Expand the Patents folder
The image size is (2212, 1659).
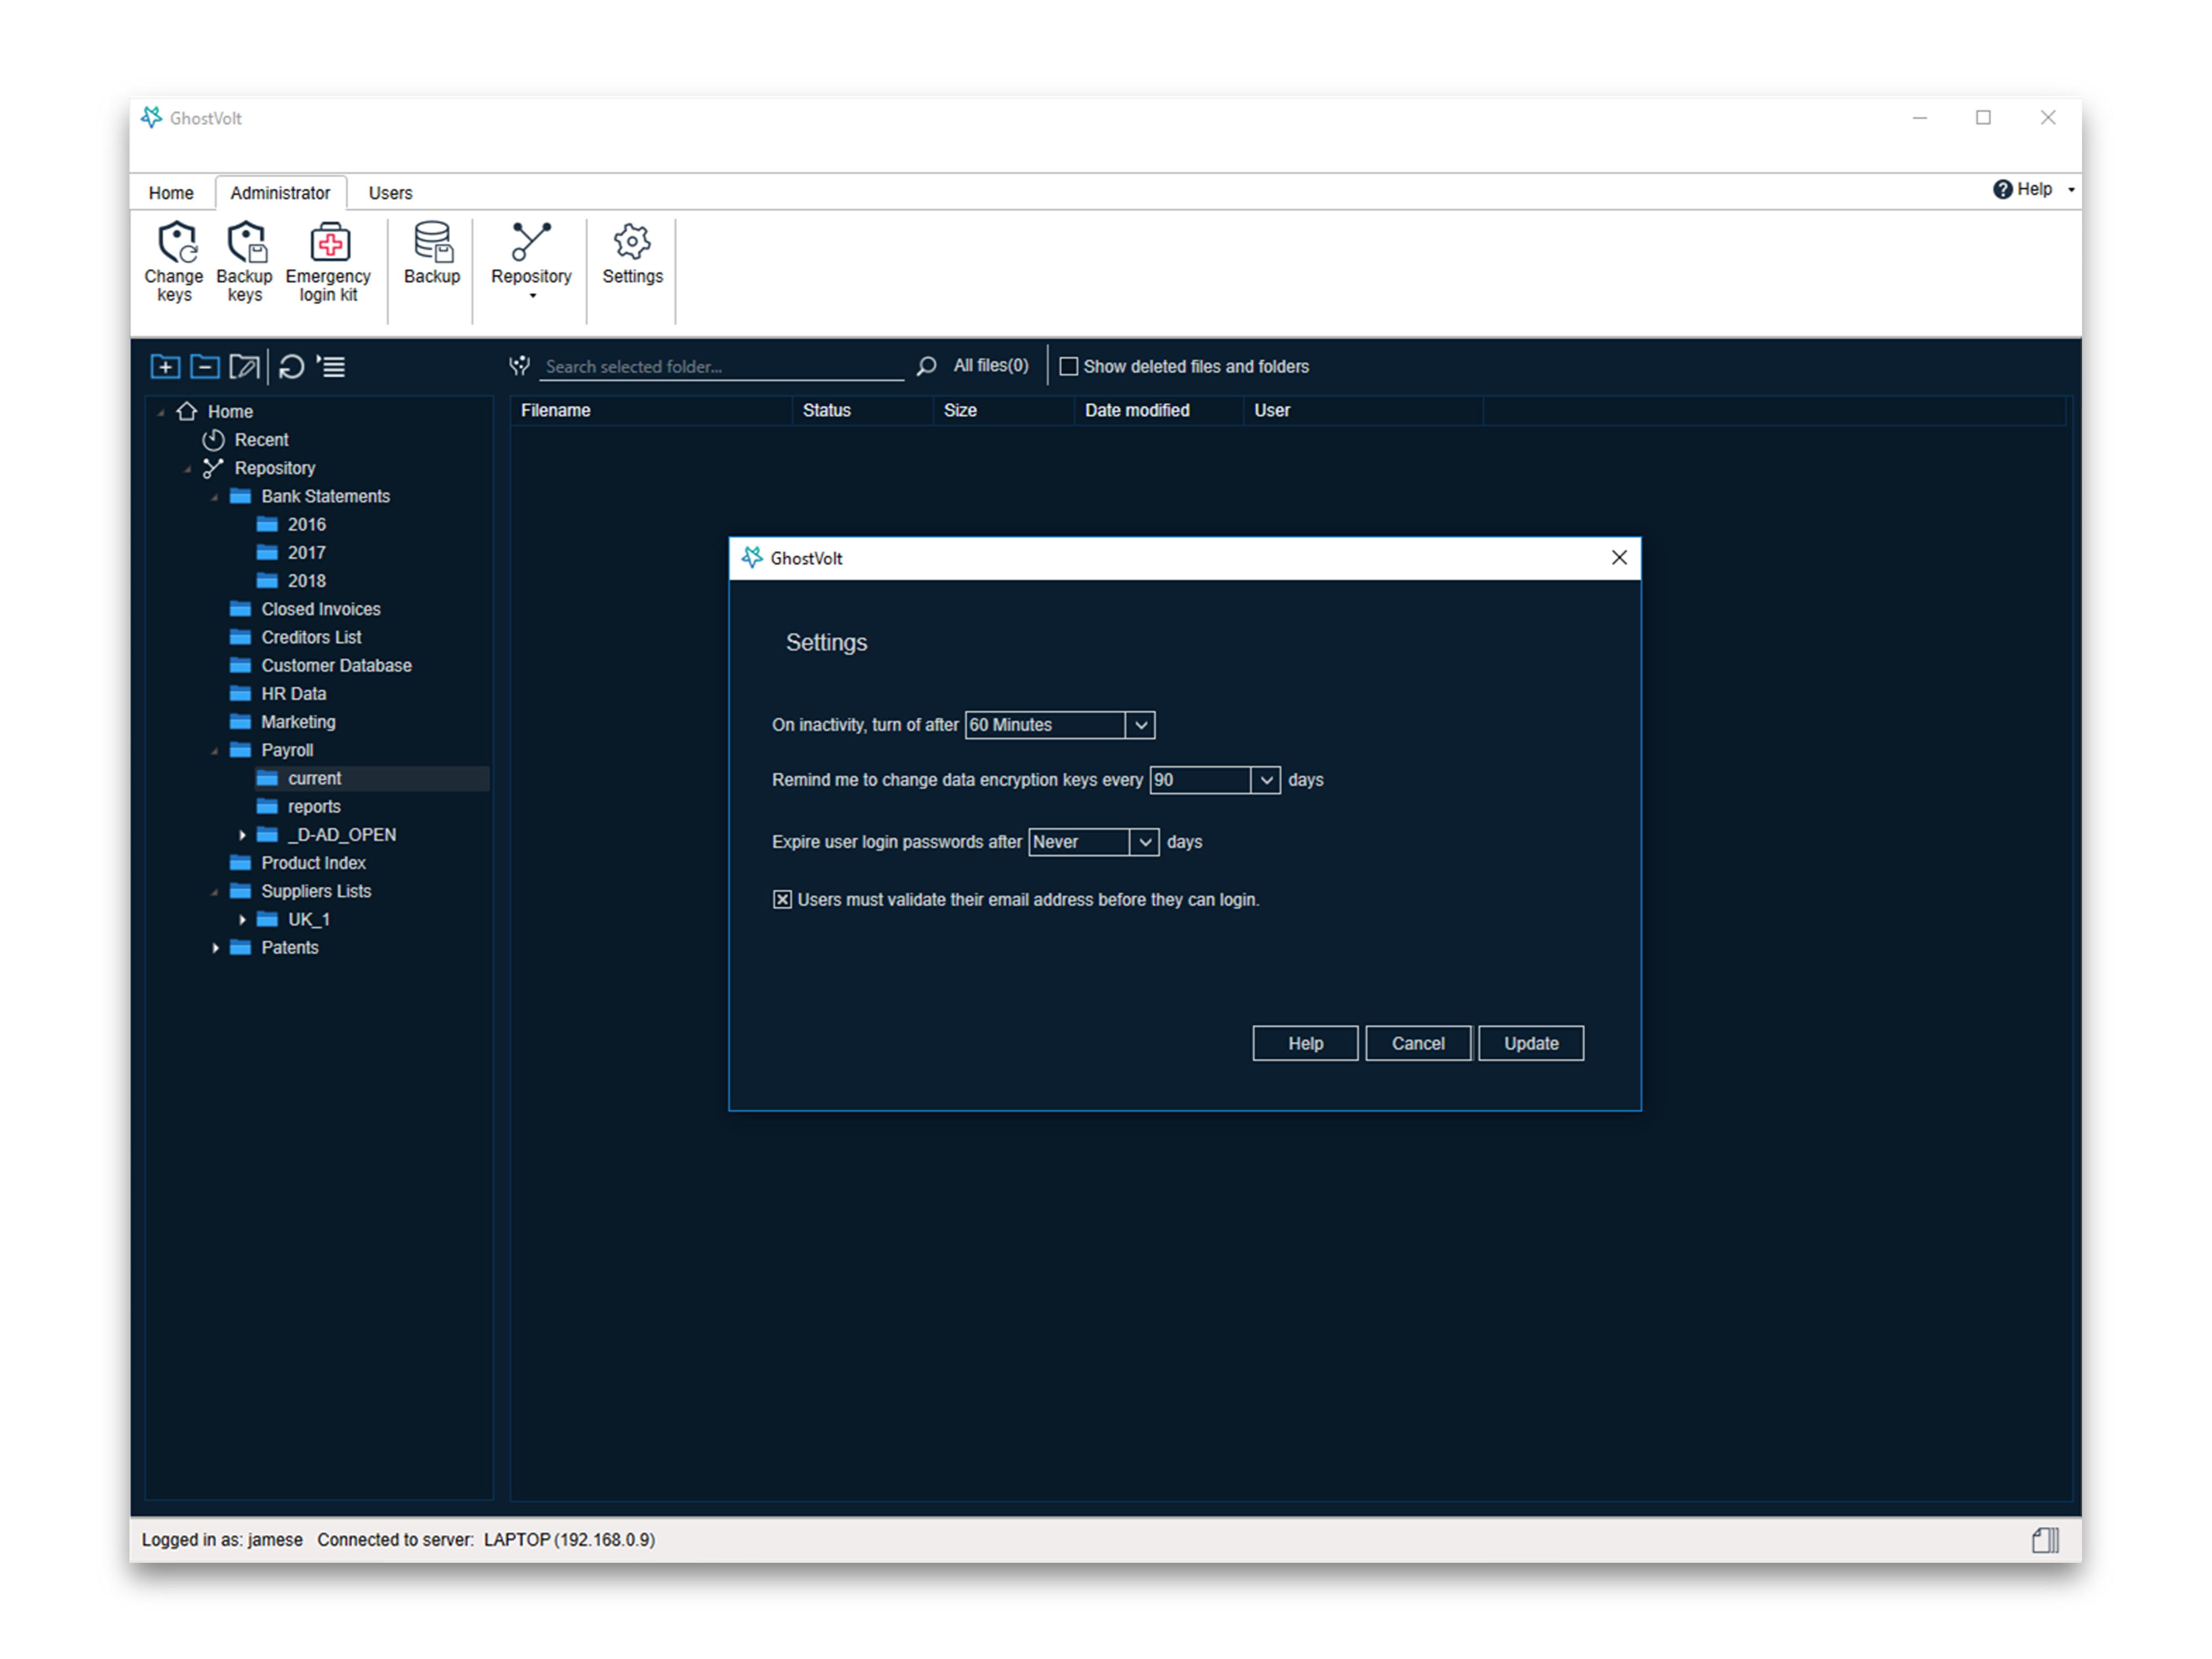[x=215, y=947]
